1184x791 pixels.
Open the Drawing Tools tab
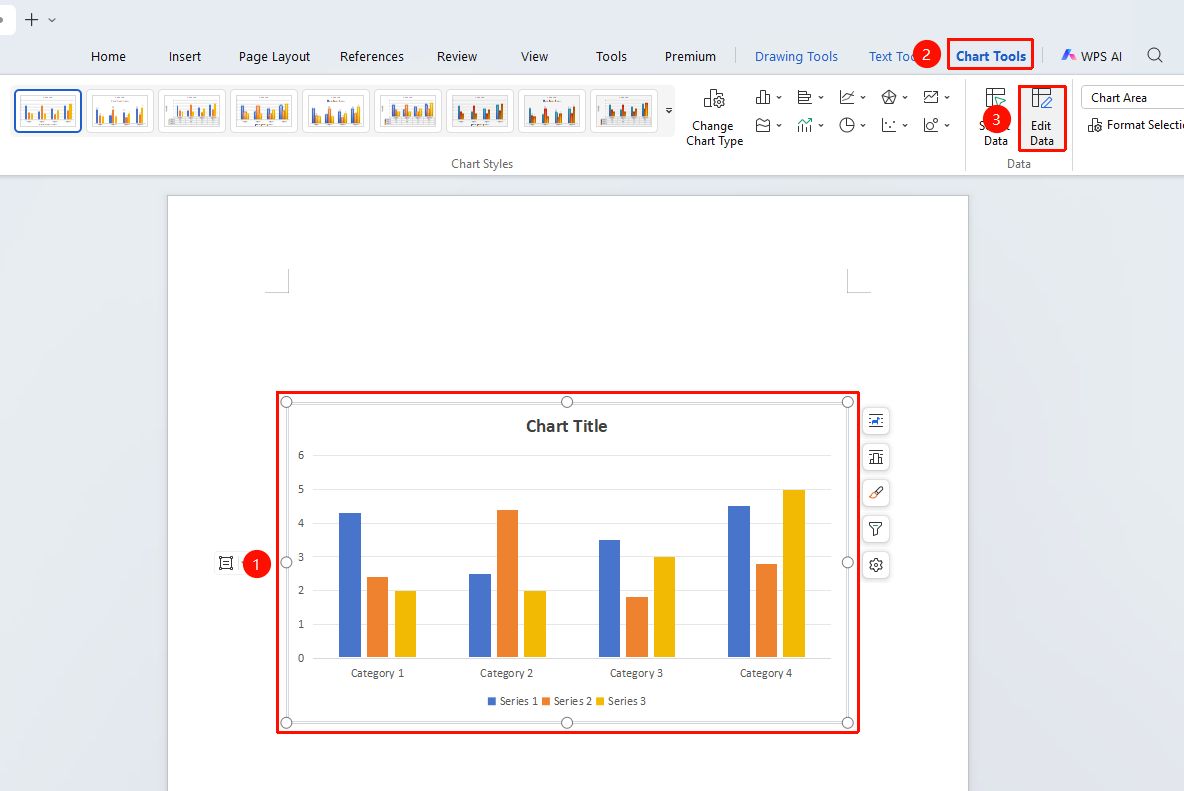796,57
